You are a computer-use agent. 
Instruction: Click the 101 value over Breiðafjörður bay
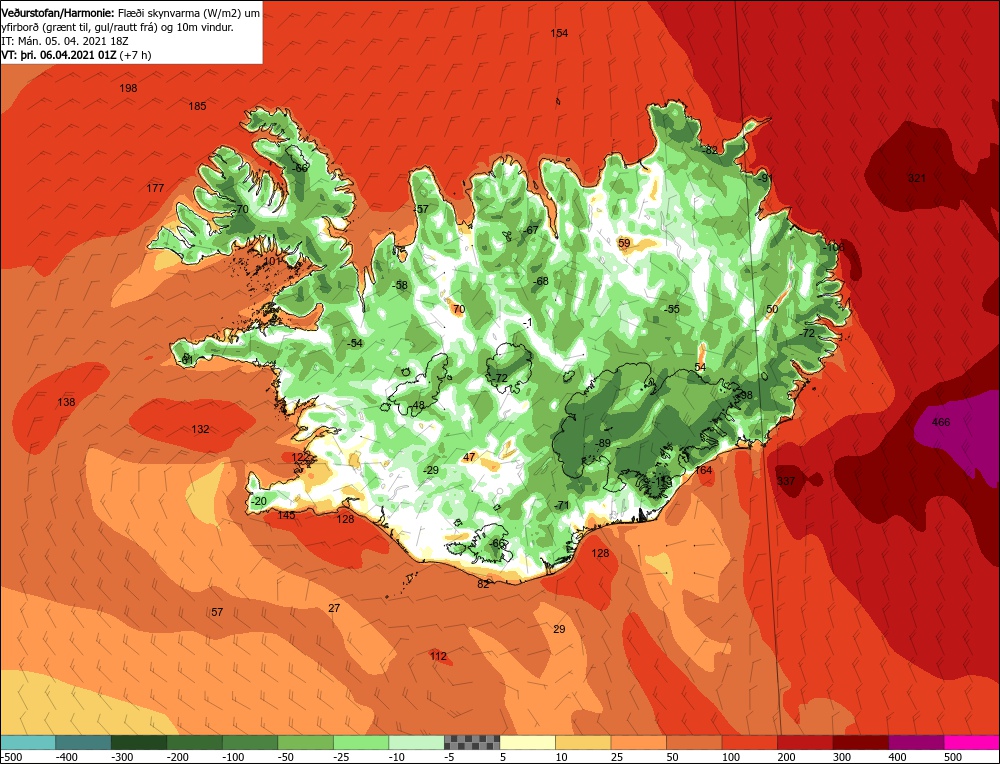click(272, 261)
